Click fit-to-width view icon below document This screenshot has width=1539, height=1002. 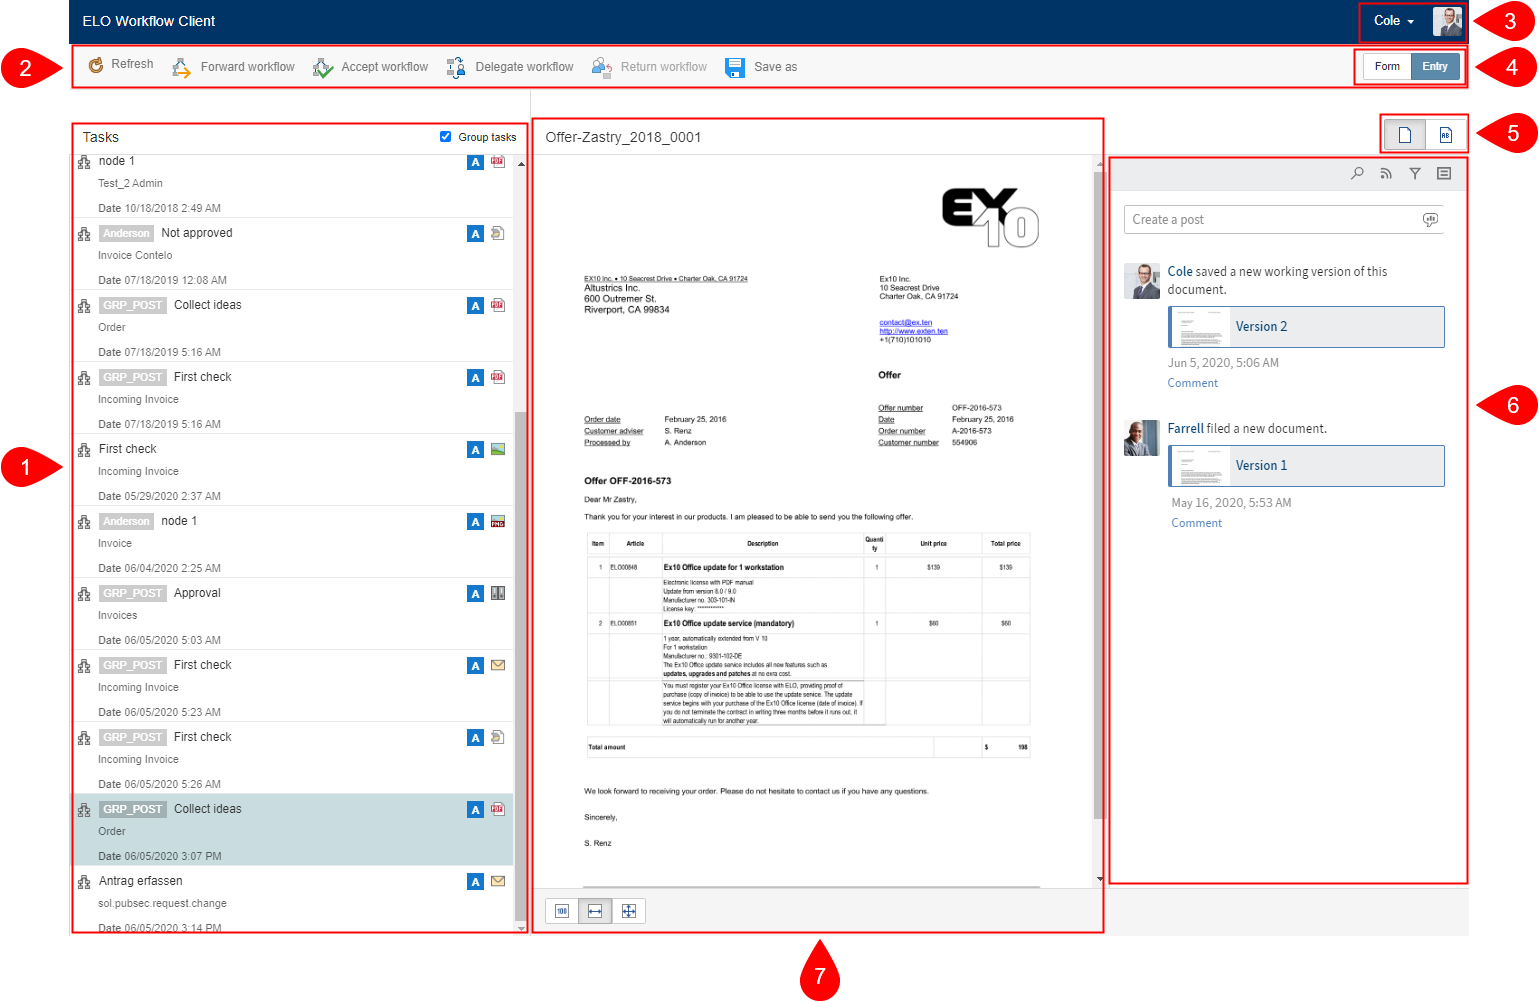pos(595,911)
